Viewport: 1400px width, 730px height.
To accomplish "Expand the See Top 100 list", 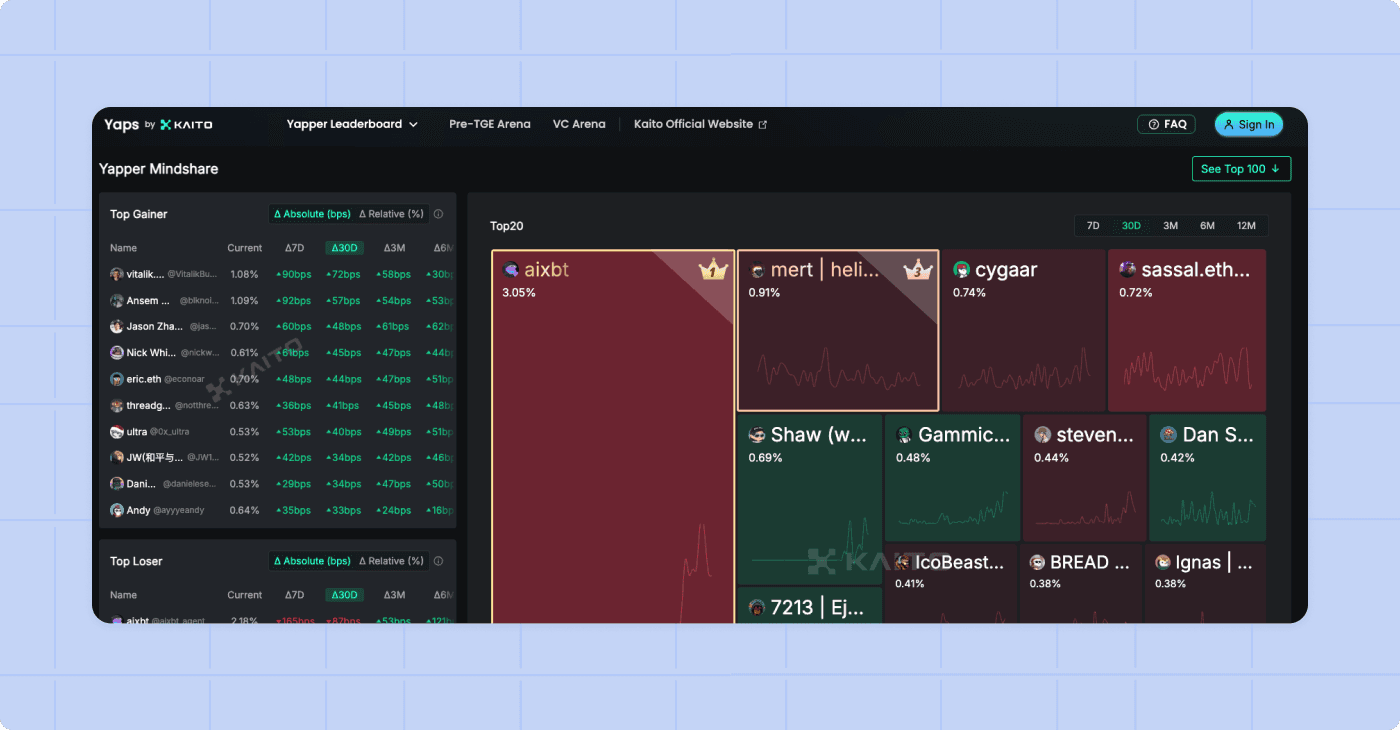I will coord(1240,169).
